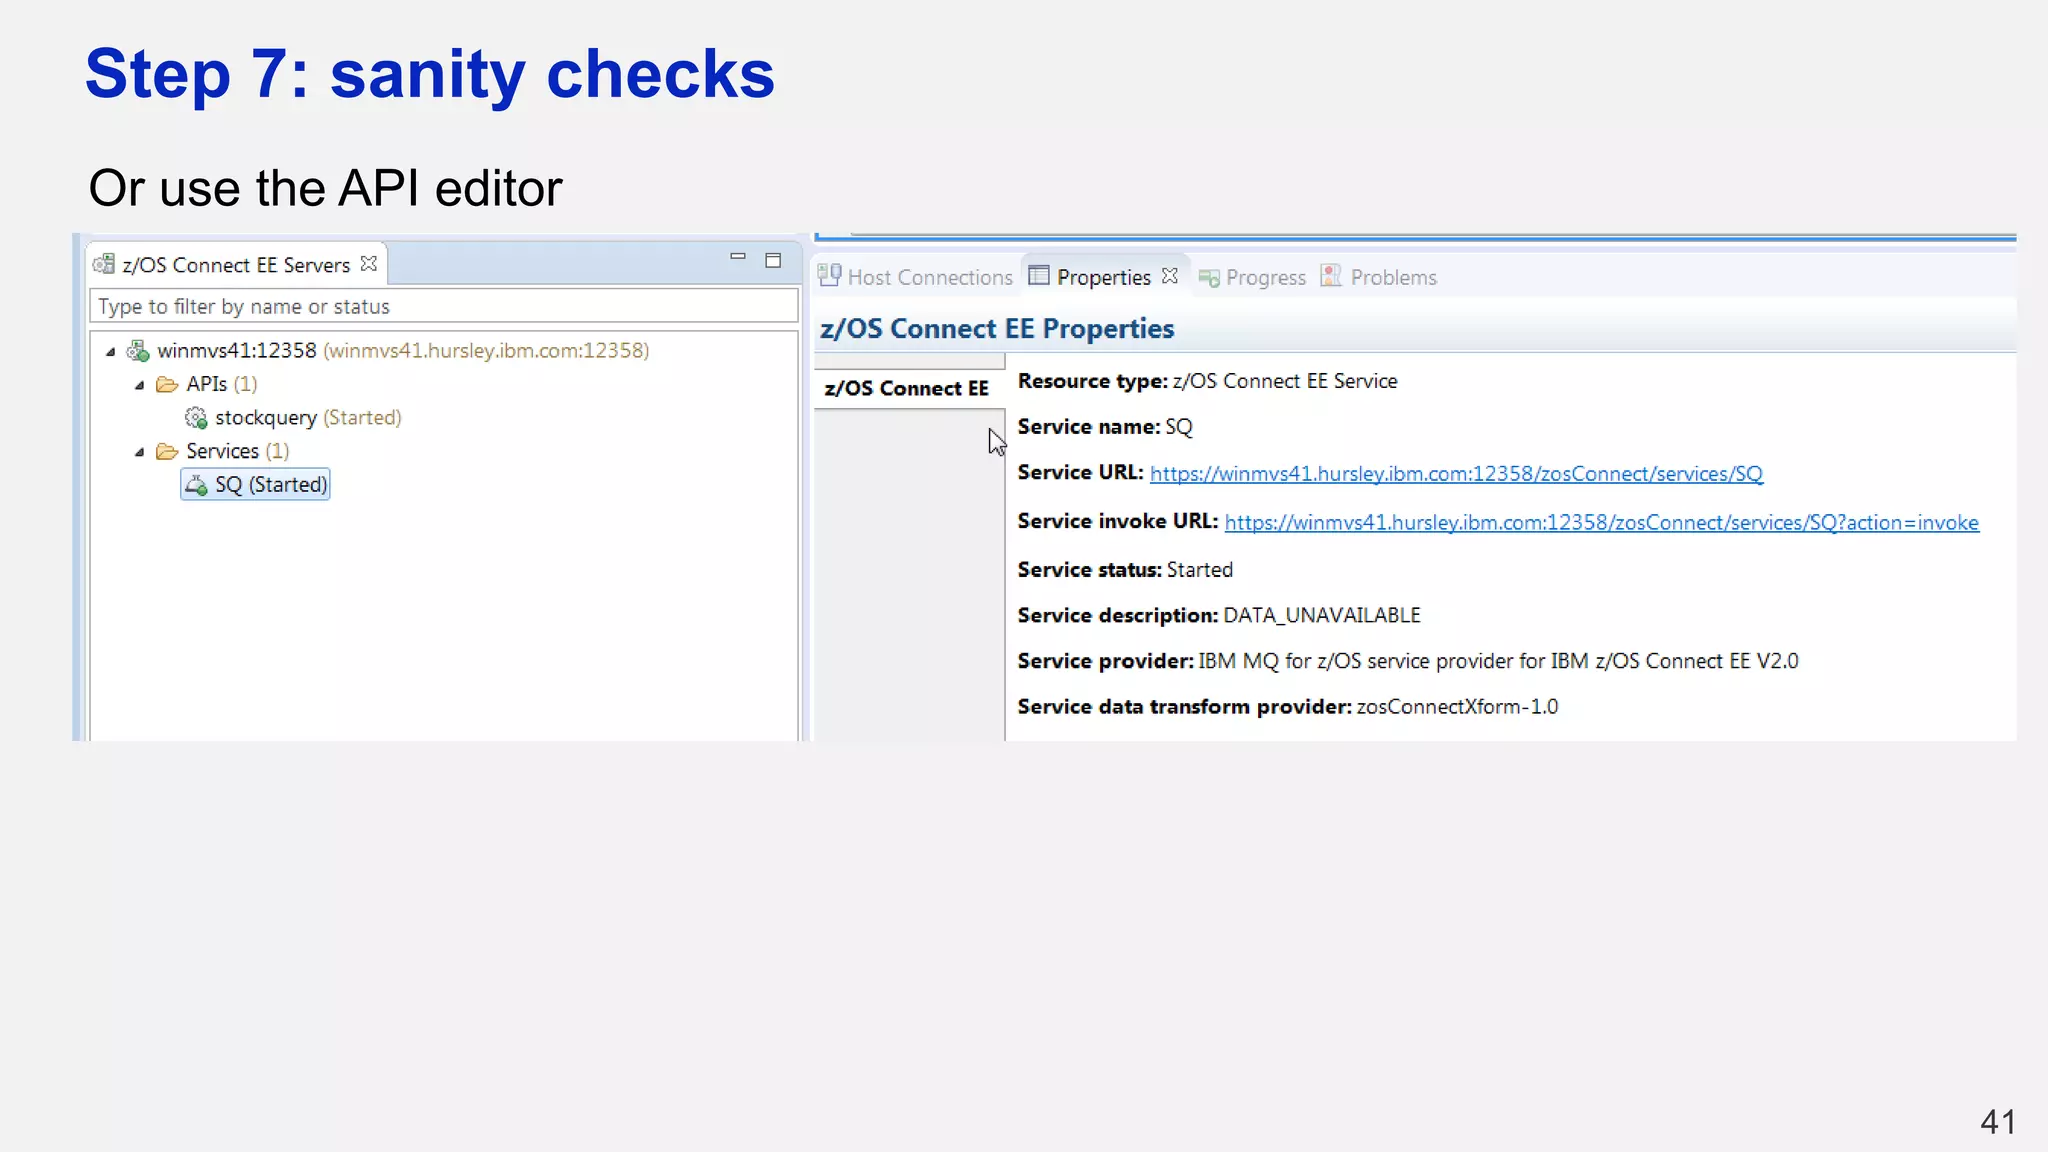2048x1152 pixels.
Task: Click the Properties tab icon
Action: pyautogui.click(x=1039, y=276)
